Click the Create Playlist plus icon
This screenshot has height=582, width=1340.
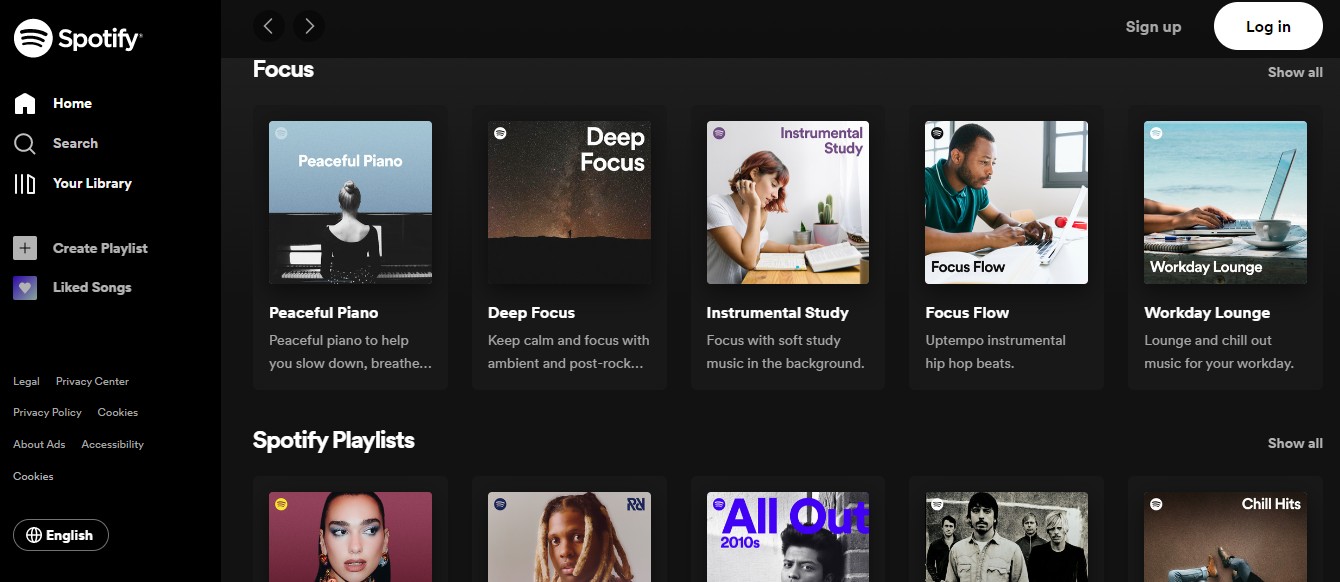pos(25,248)
